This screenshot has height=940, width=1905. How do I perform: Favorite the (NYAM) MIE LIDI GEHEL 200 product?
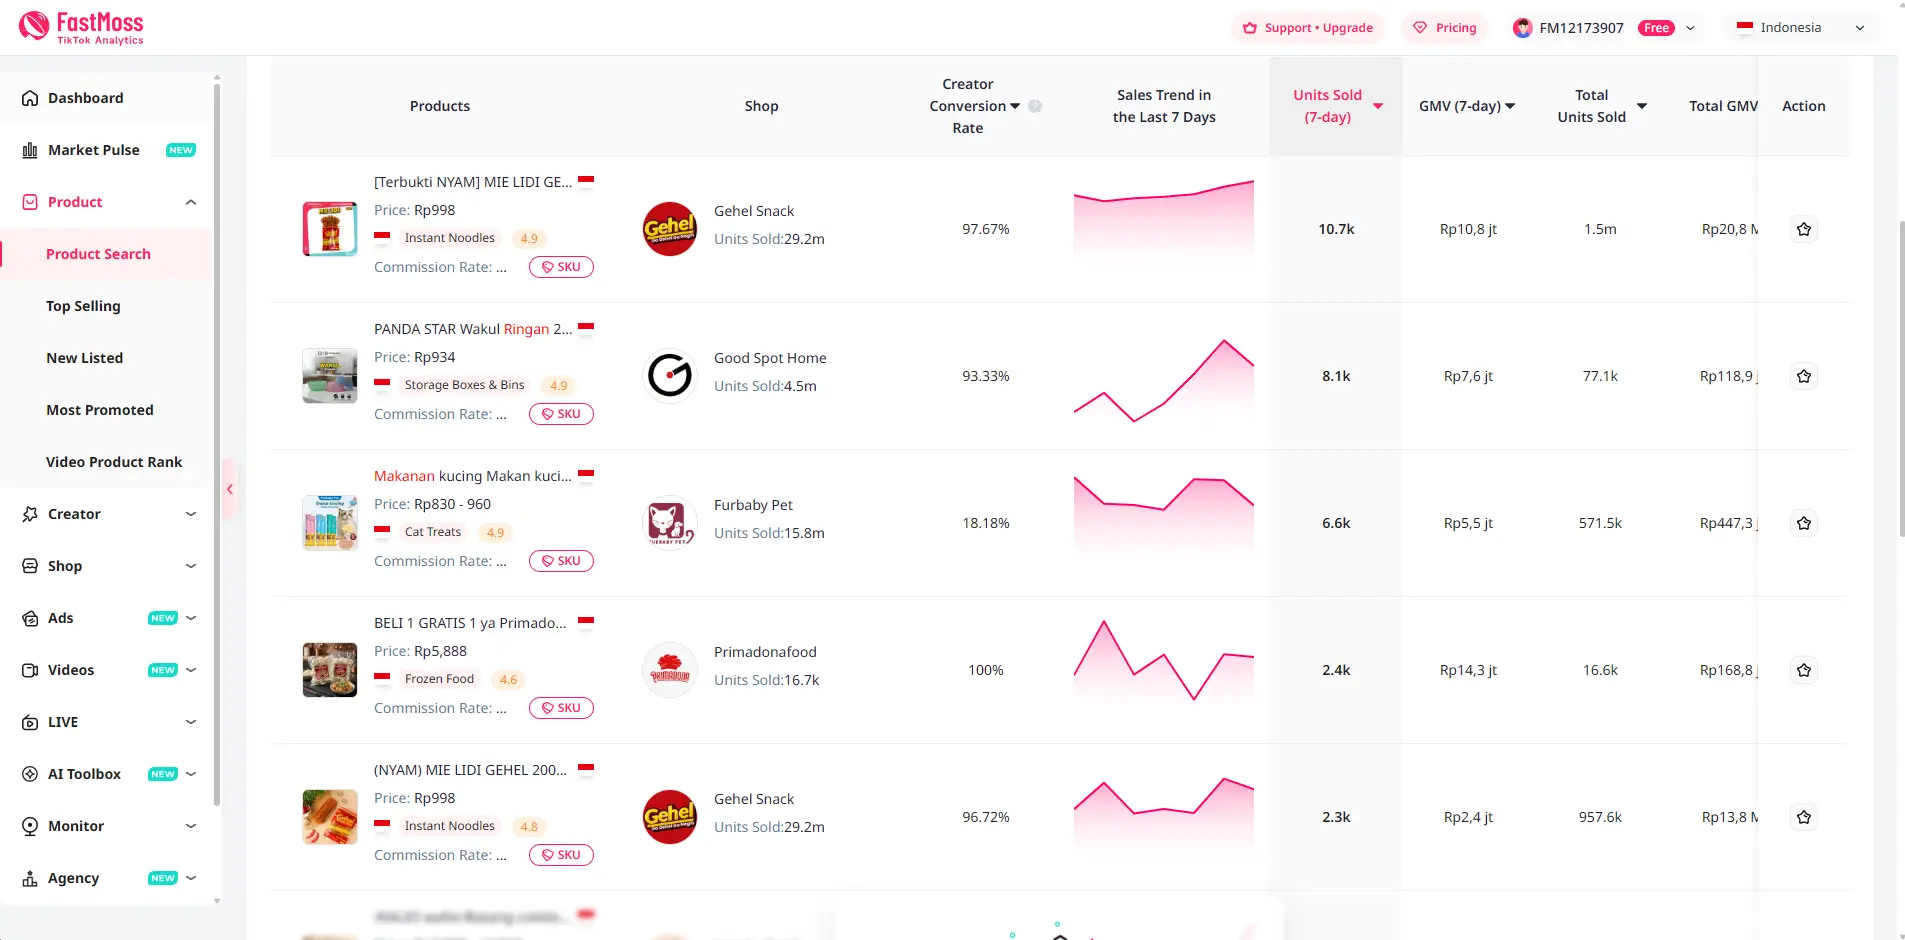[x=1804, y=817]
